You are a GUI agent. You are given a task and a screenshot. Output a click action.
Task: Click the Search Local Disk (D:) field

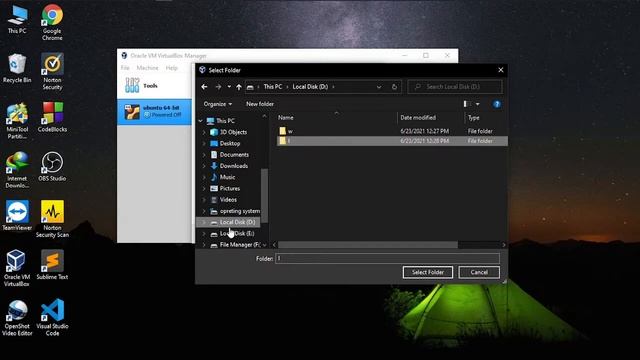click(455, 87)
